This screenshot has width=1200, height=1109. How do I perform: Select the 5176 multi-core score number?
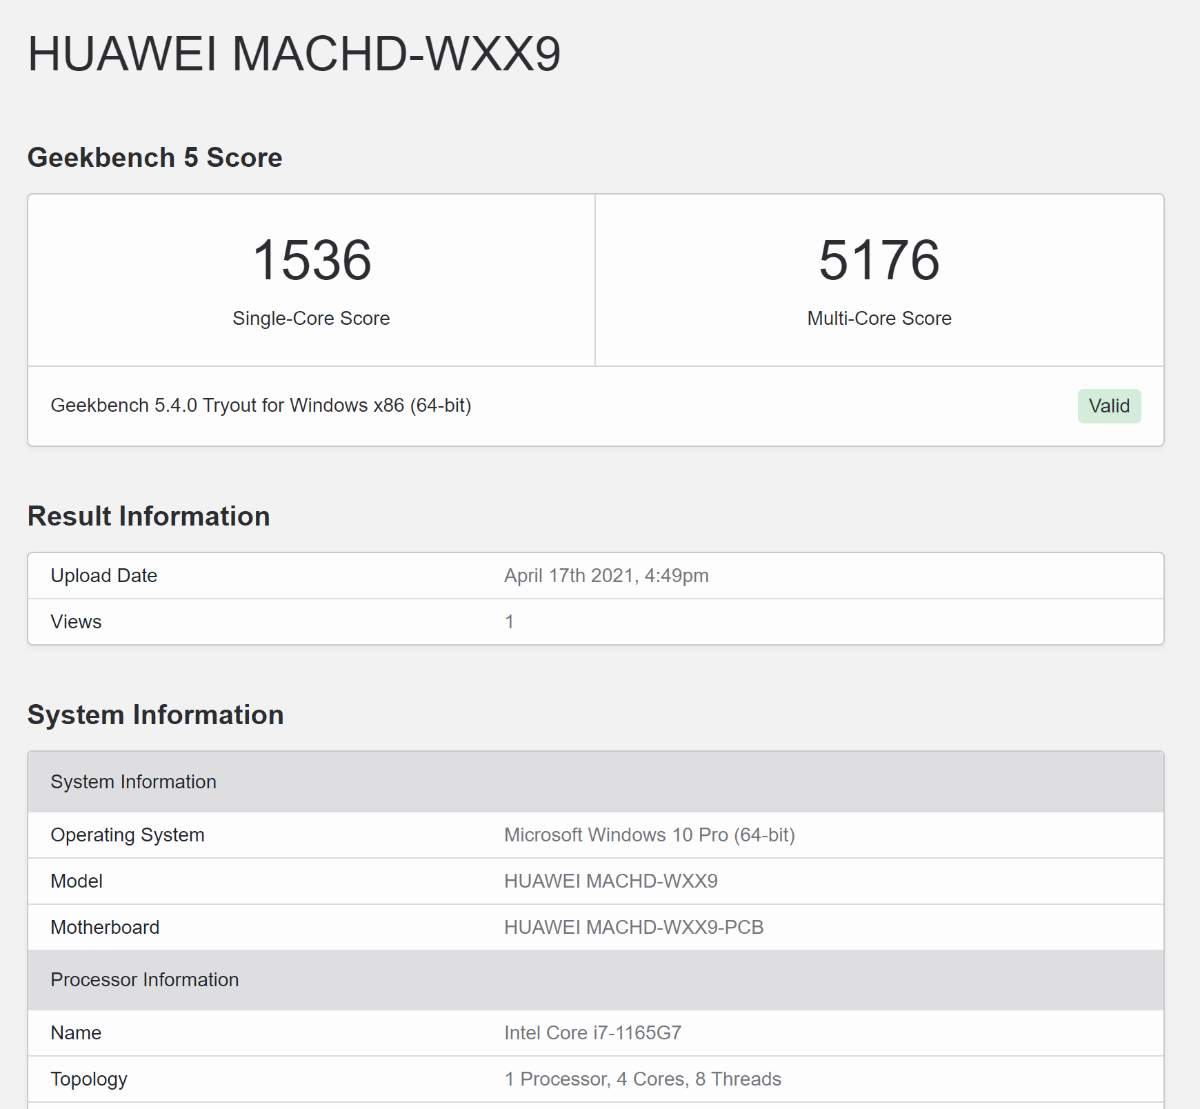pyautogui.click(x=879, y=260)
